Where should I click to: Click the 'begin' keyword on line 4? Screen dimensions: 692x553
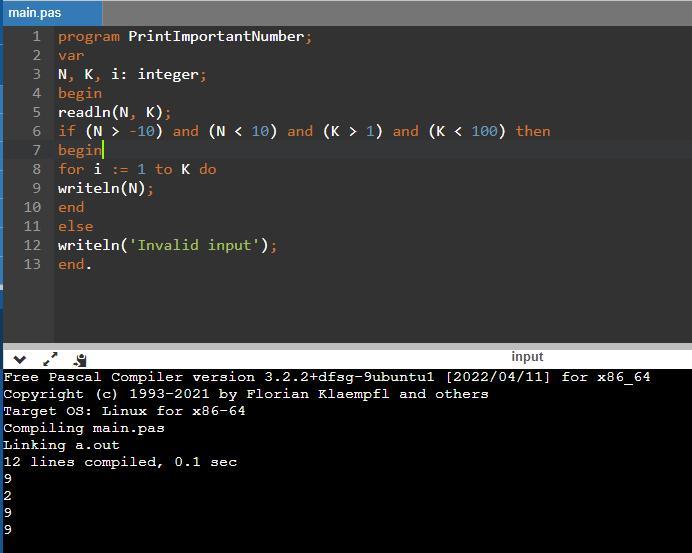pos(80,93)
